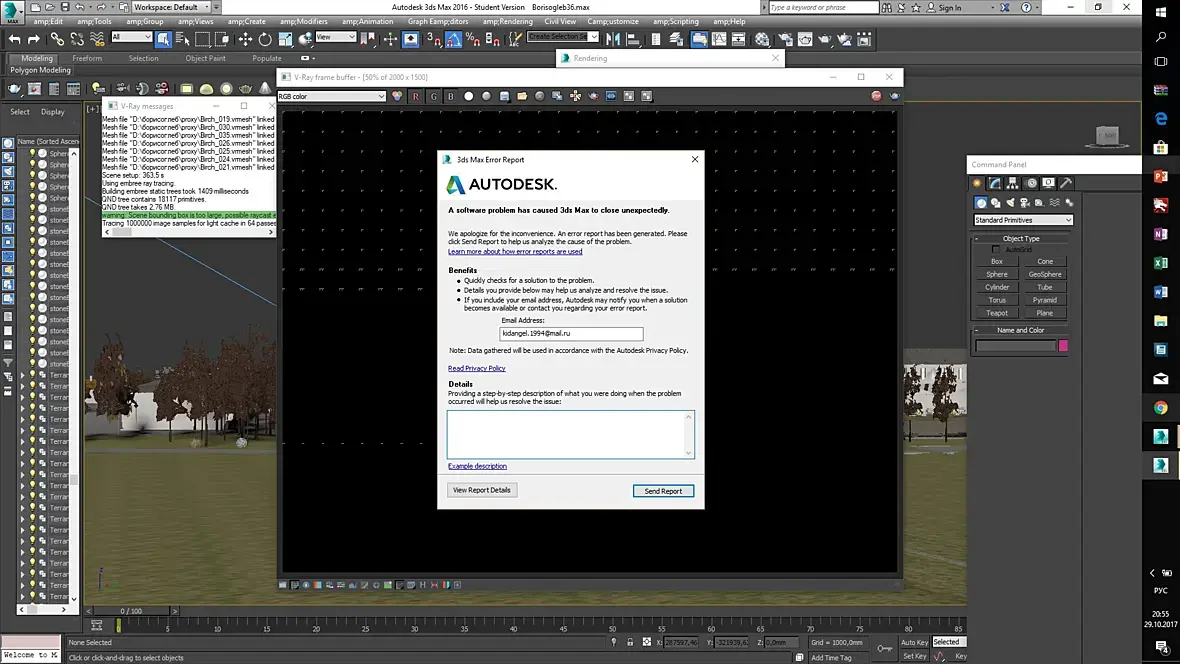The height and width of the screenshot is (664, 1180).
Task: Click the red Stop rendering icon
Action: 876,96
